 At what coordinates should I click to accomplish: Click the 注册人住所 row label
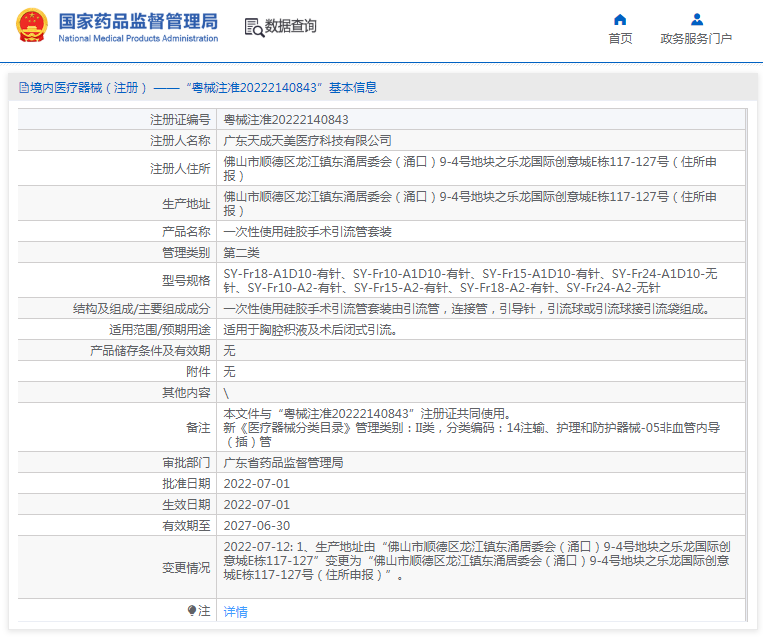tap(180, 168)
